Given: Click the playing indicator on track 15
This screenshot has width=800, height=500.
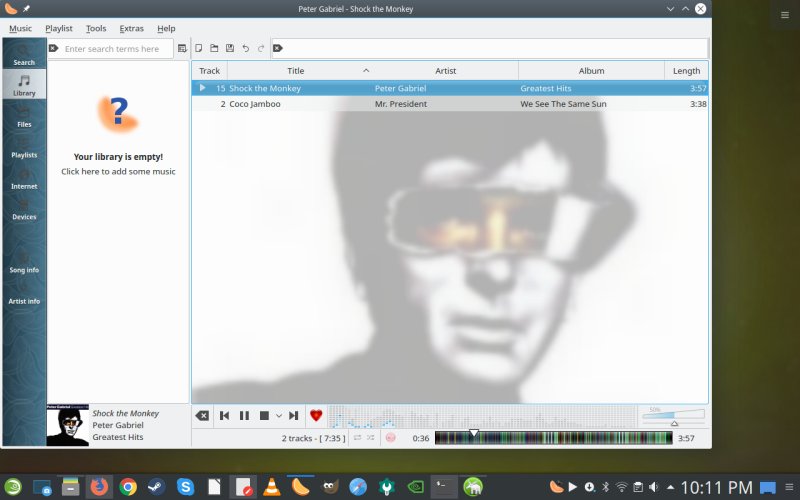Looking at the screenshot, I should click(203, 88).
